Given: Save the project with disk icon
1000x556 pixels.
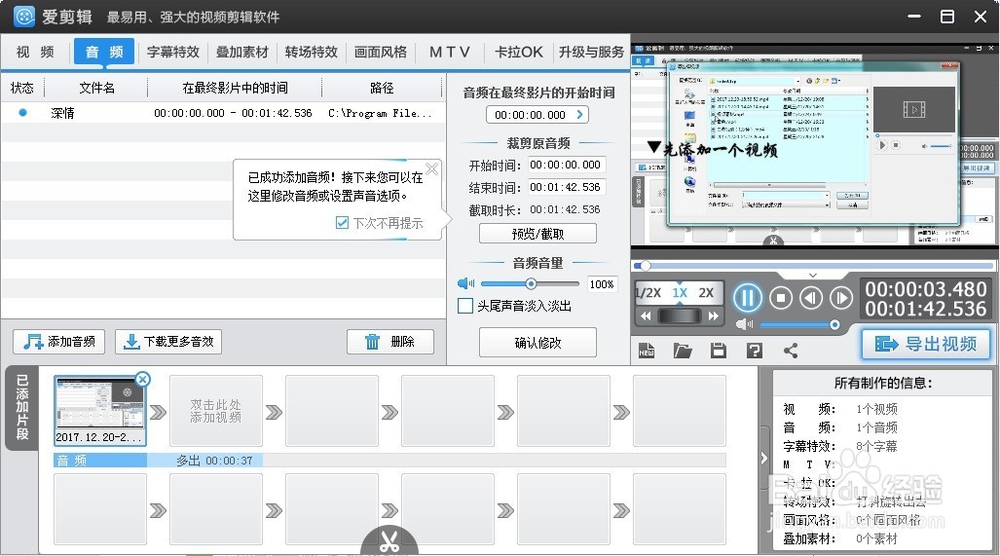Looking at the screenshot, I should point(719,350).
